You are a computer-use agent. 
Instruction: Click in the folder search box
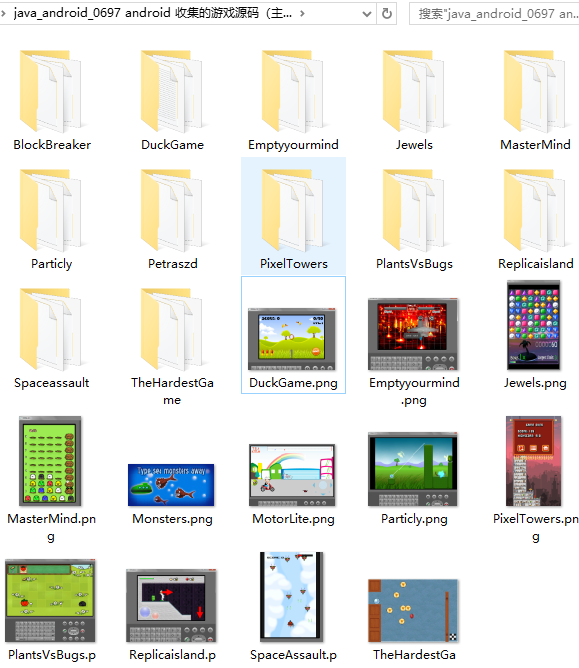[494, 14]
